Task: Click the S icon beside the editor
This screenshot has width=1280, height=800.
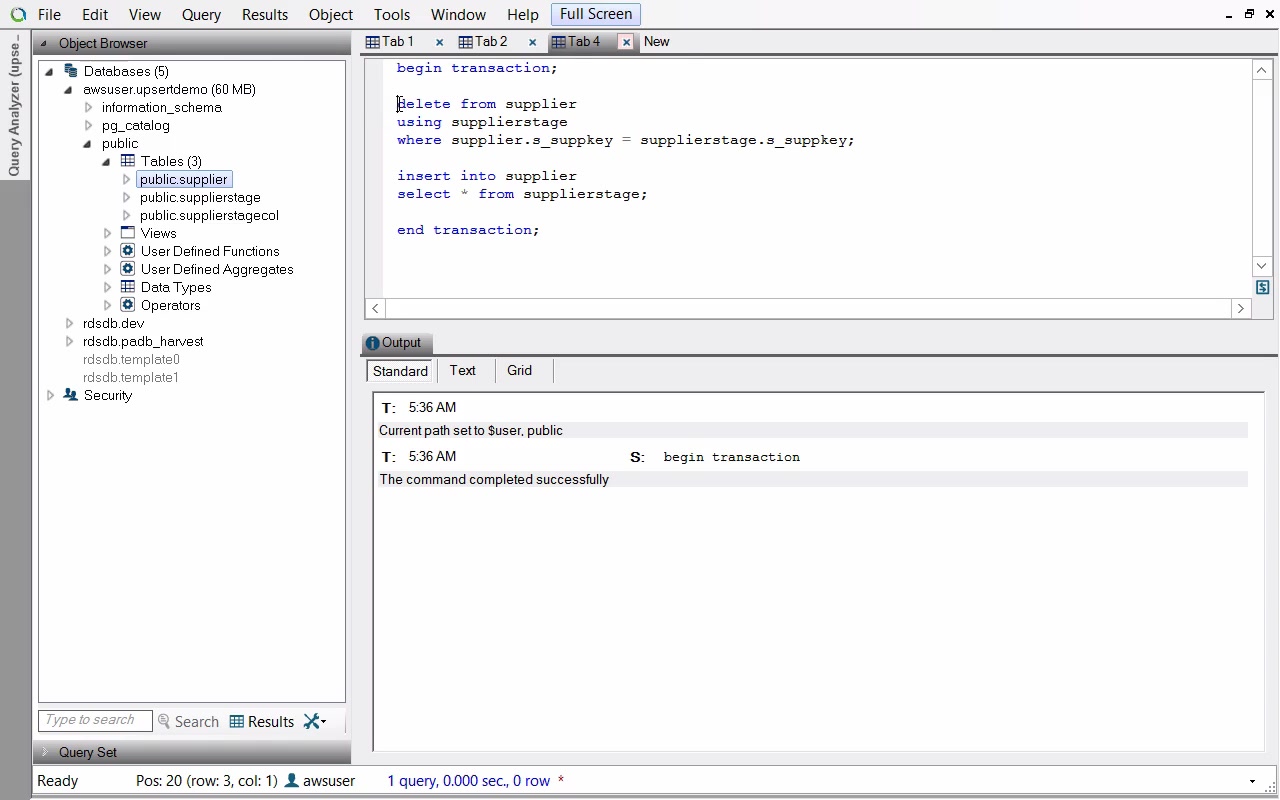Action: point(1262,287)
